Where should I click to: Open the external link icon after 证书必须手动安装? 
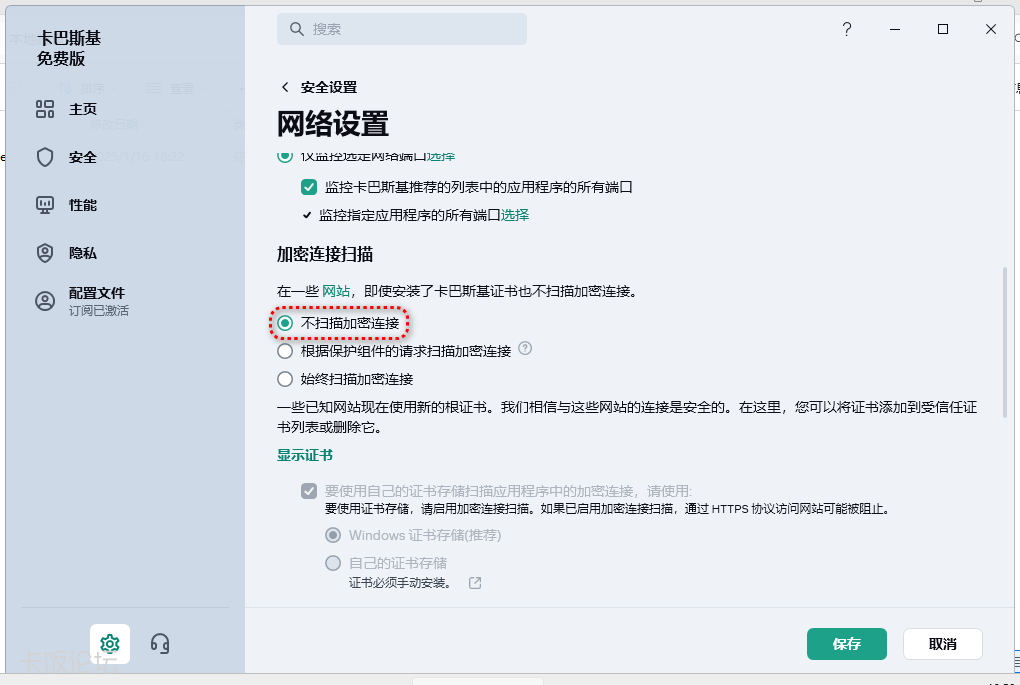point(476,583)
